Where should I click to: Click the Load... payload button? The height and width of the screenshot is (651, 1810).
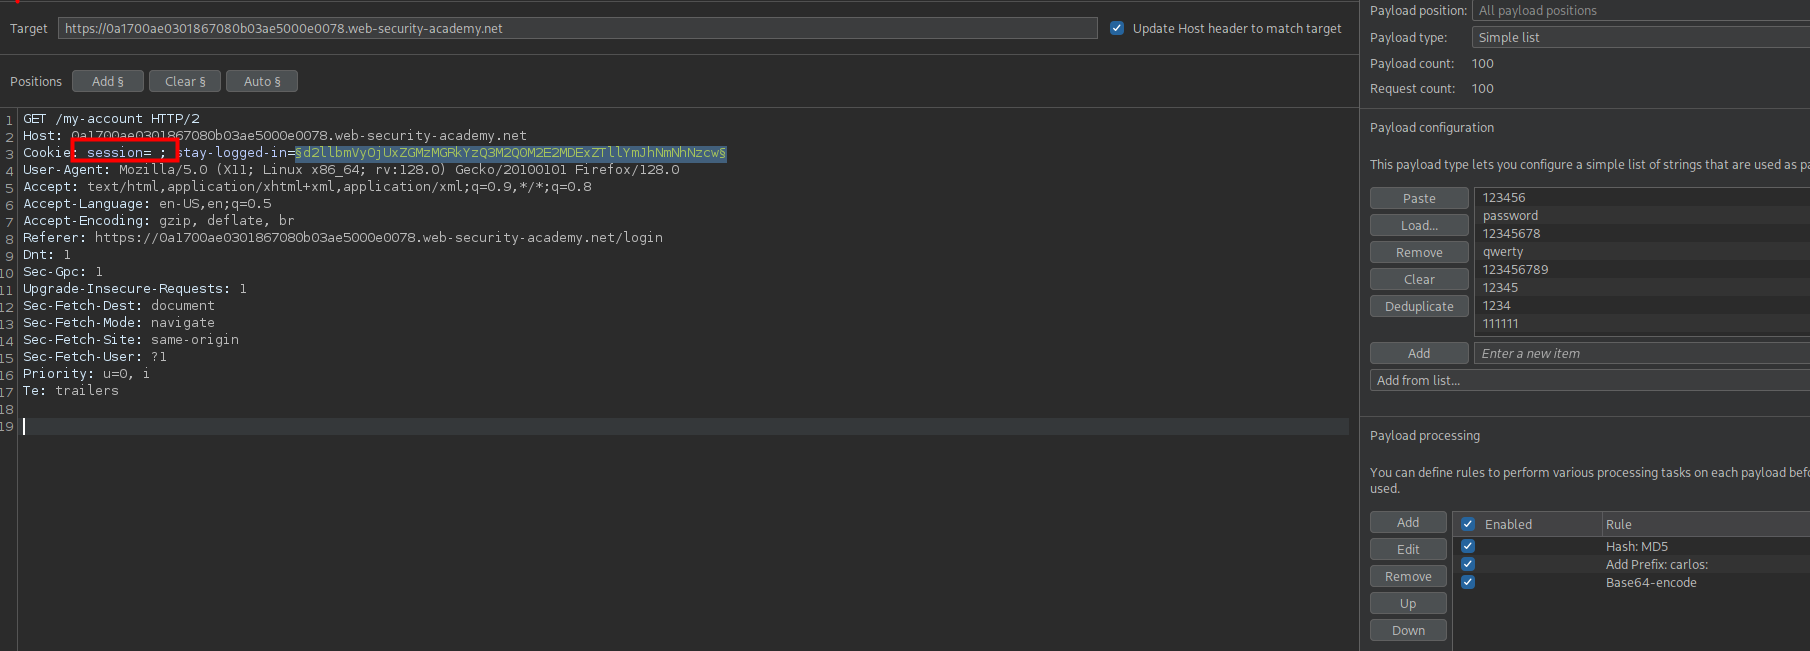coord(1419,225)
